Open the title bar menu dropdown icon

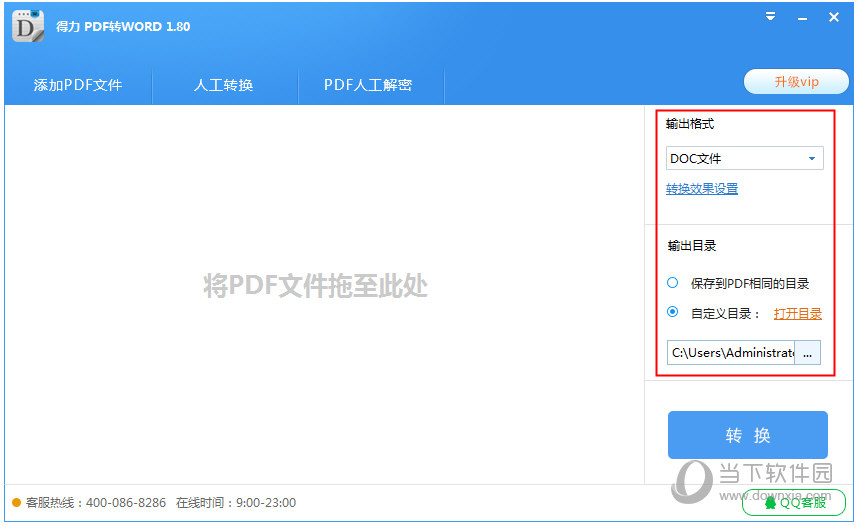point(771,17)
